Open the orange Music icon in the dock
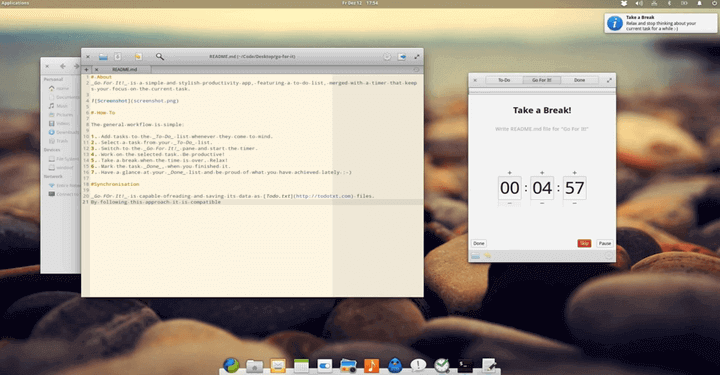 (x=371, y=366)
